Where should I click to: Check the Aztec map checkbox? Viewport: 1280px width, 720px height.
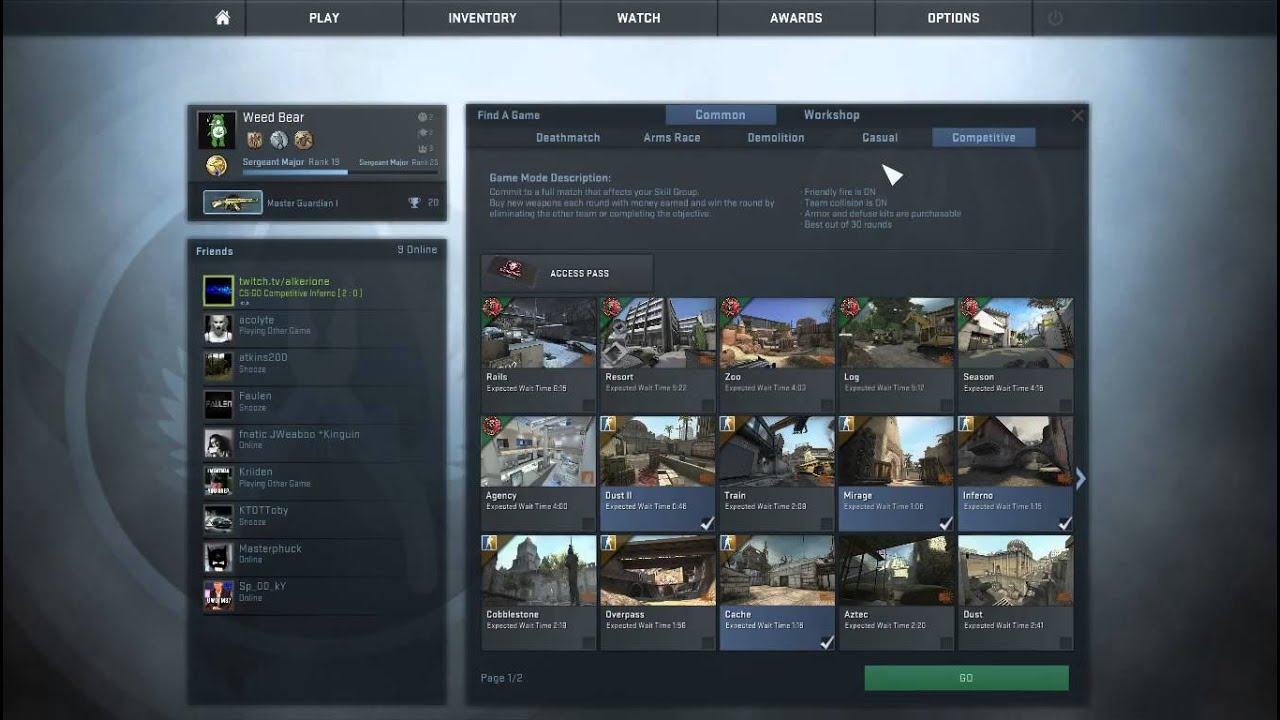coord(946,643)
